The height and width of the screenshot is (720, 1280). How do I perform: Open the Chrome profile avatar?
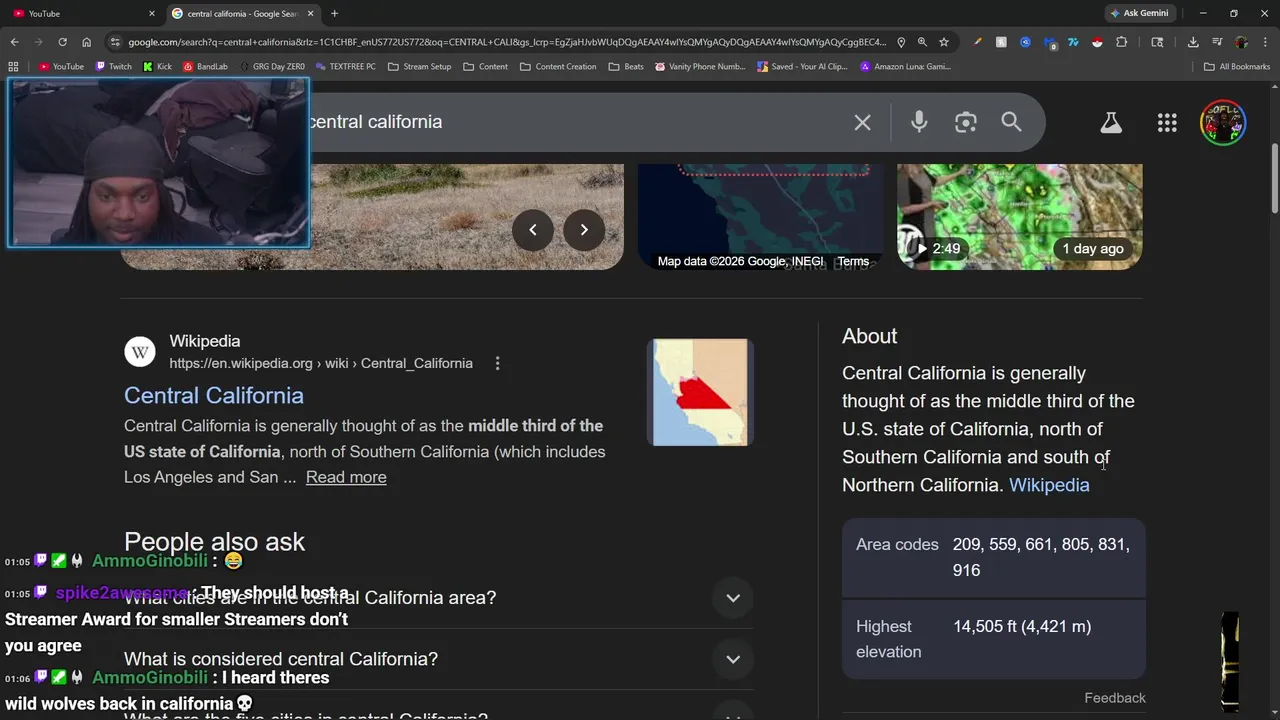(1241, 42)
